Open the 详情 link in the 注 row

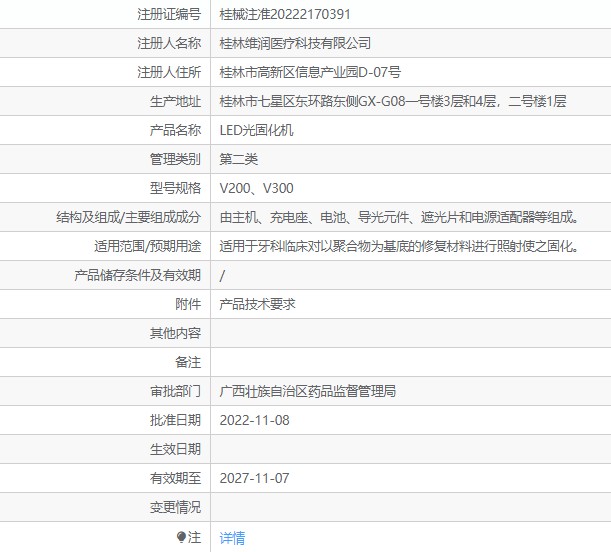232,538
